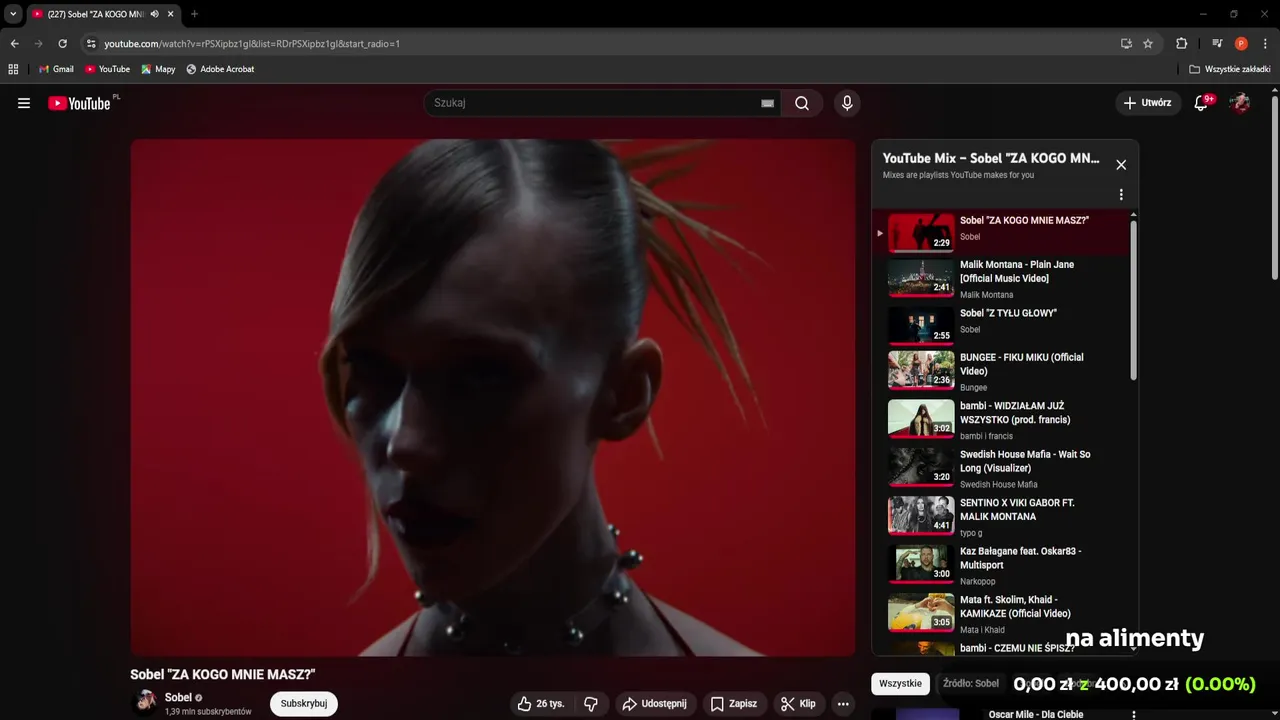This screenshot has height=720, width=1280.
Task: Play Mata KAMIKAZE official video
Action: [1004, 614]
